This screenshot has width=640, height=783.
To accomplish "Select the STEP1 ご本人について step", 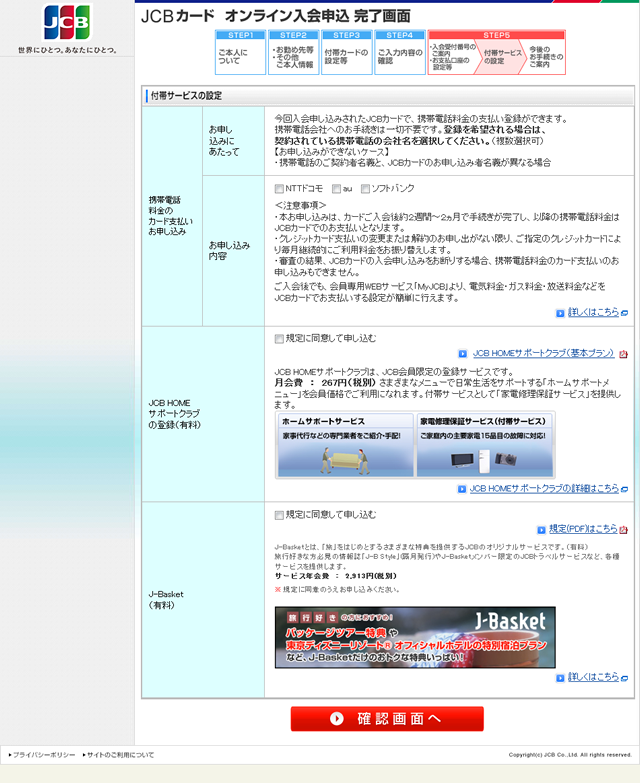I will tap(240, 52).
